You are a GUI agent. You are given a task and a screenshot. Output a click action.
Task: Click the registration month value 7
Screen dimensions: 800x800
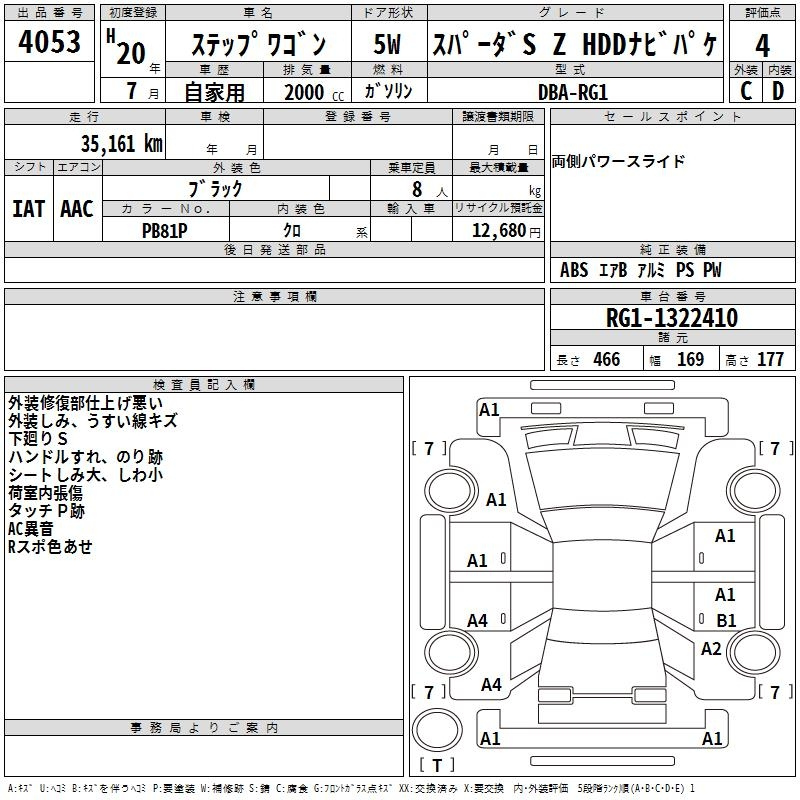(132, 91)
